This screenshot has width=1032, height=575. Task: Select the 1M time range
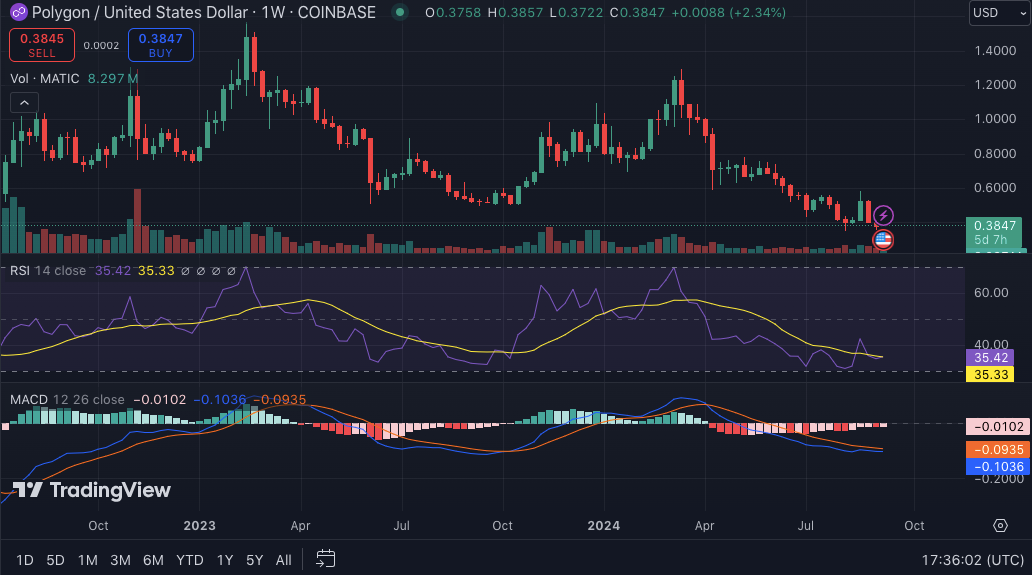88,560
